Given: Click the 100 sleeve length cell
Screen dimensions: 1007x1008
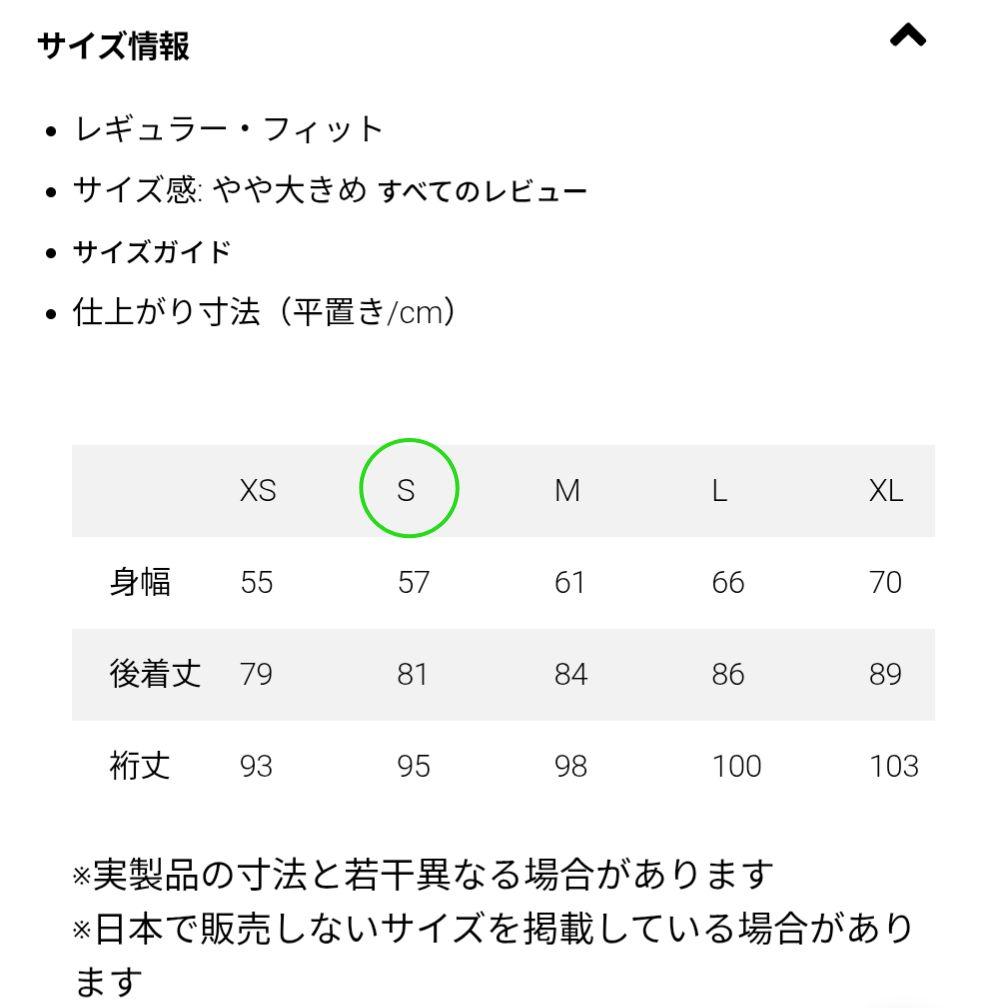Looking at the screenshot, I should [736, 766].
